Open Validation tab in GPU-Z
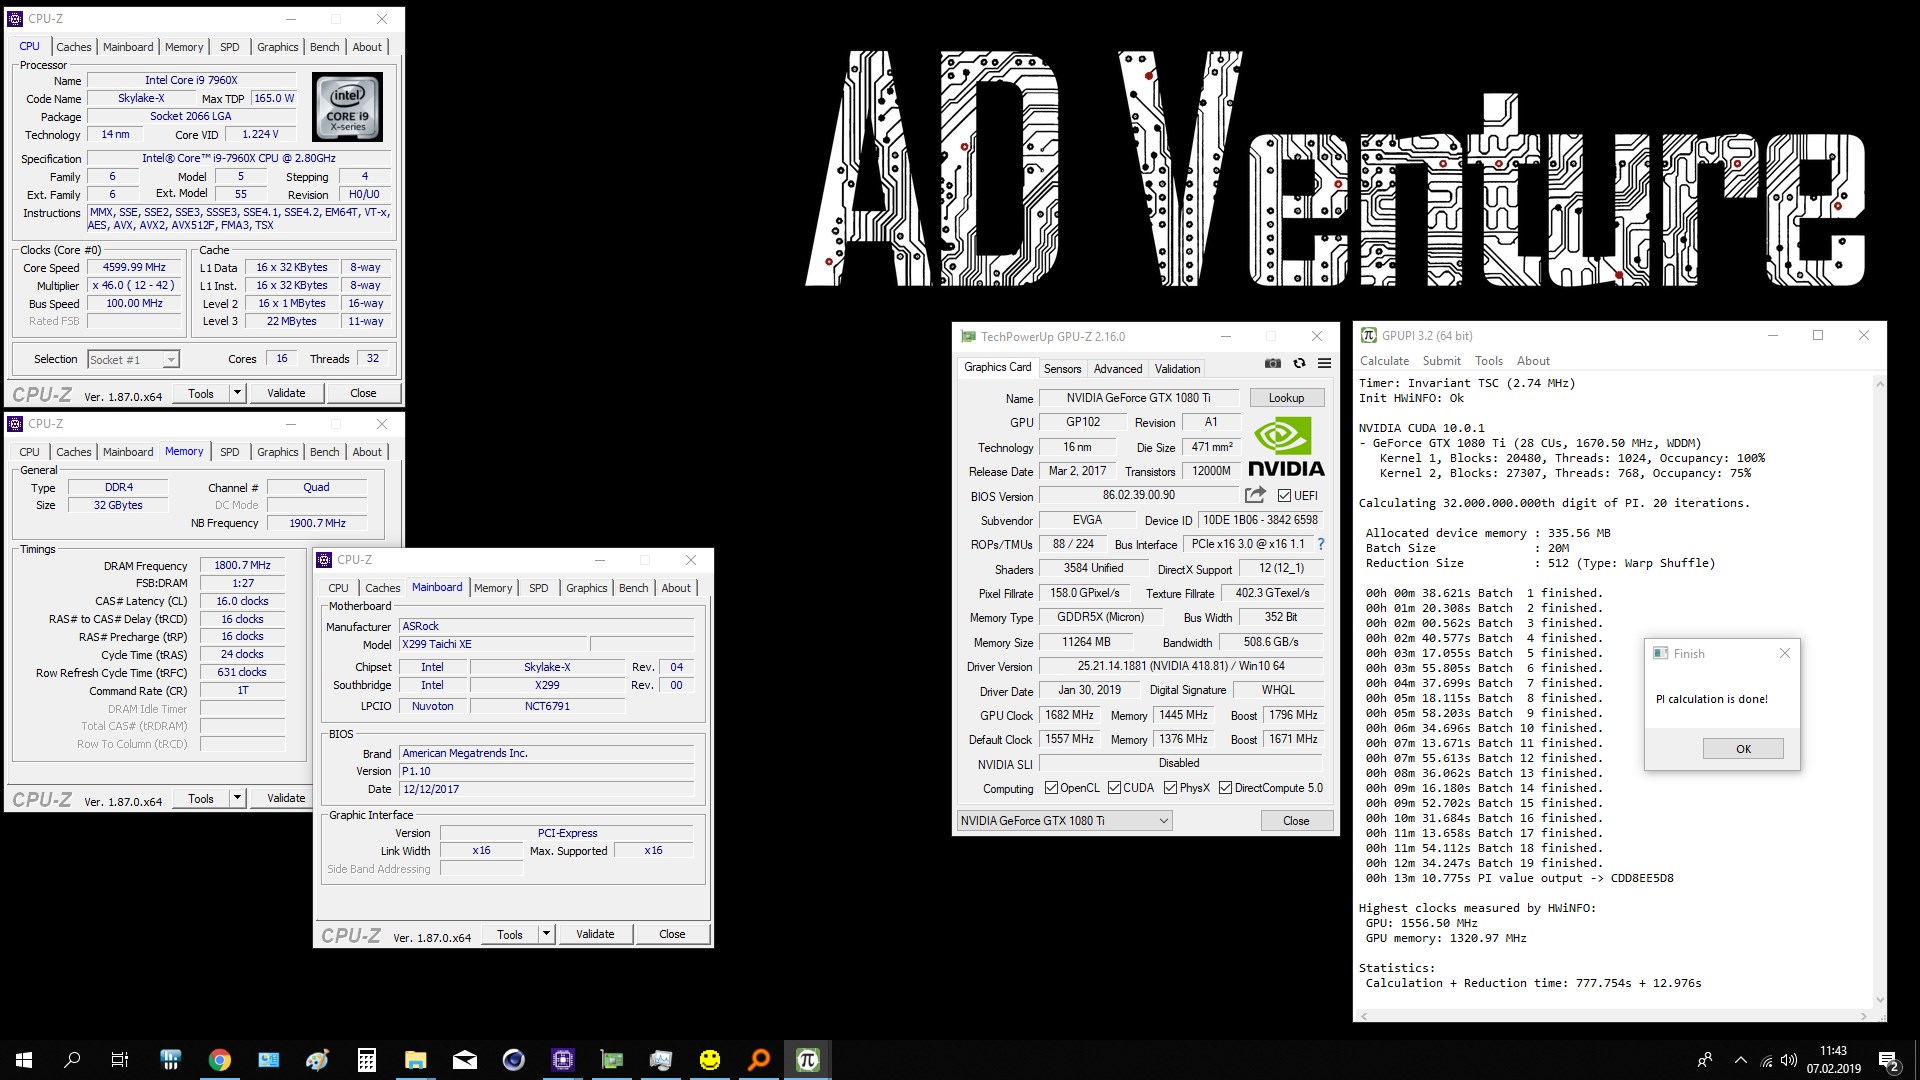The height and width of the screenshot is (1080, 1920). (x=1177, y=368)
